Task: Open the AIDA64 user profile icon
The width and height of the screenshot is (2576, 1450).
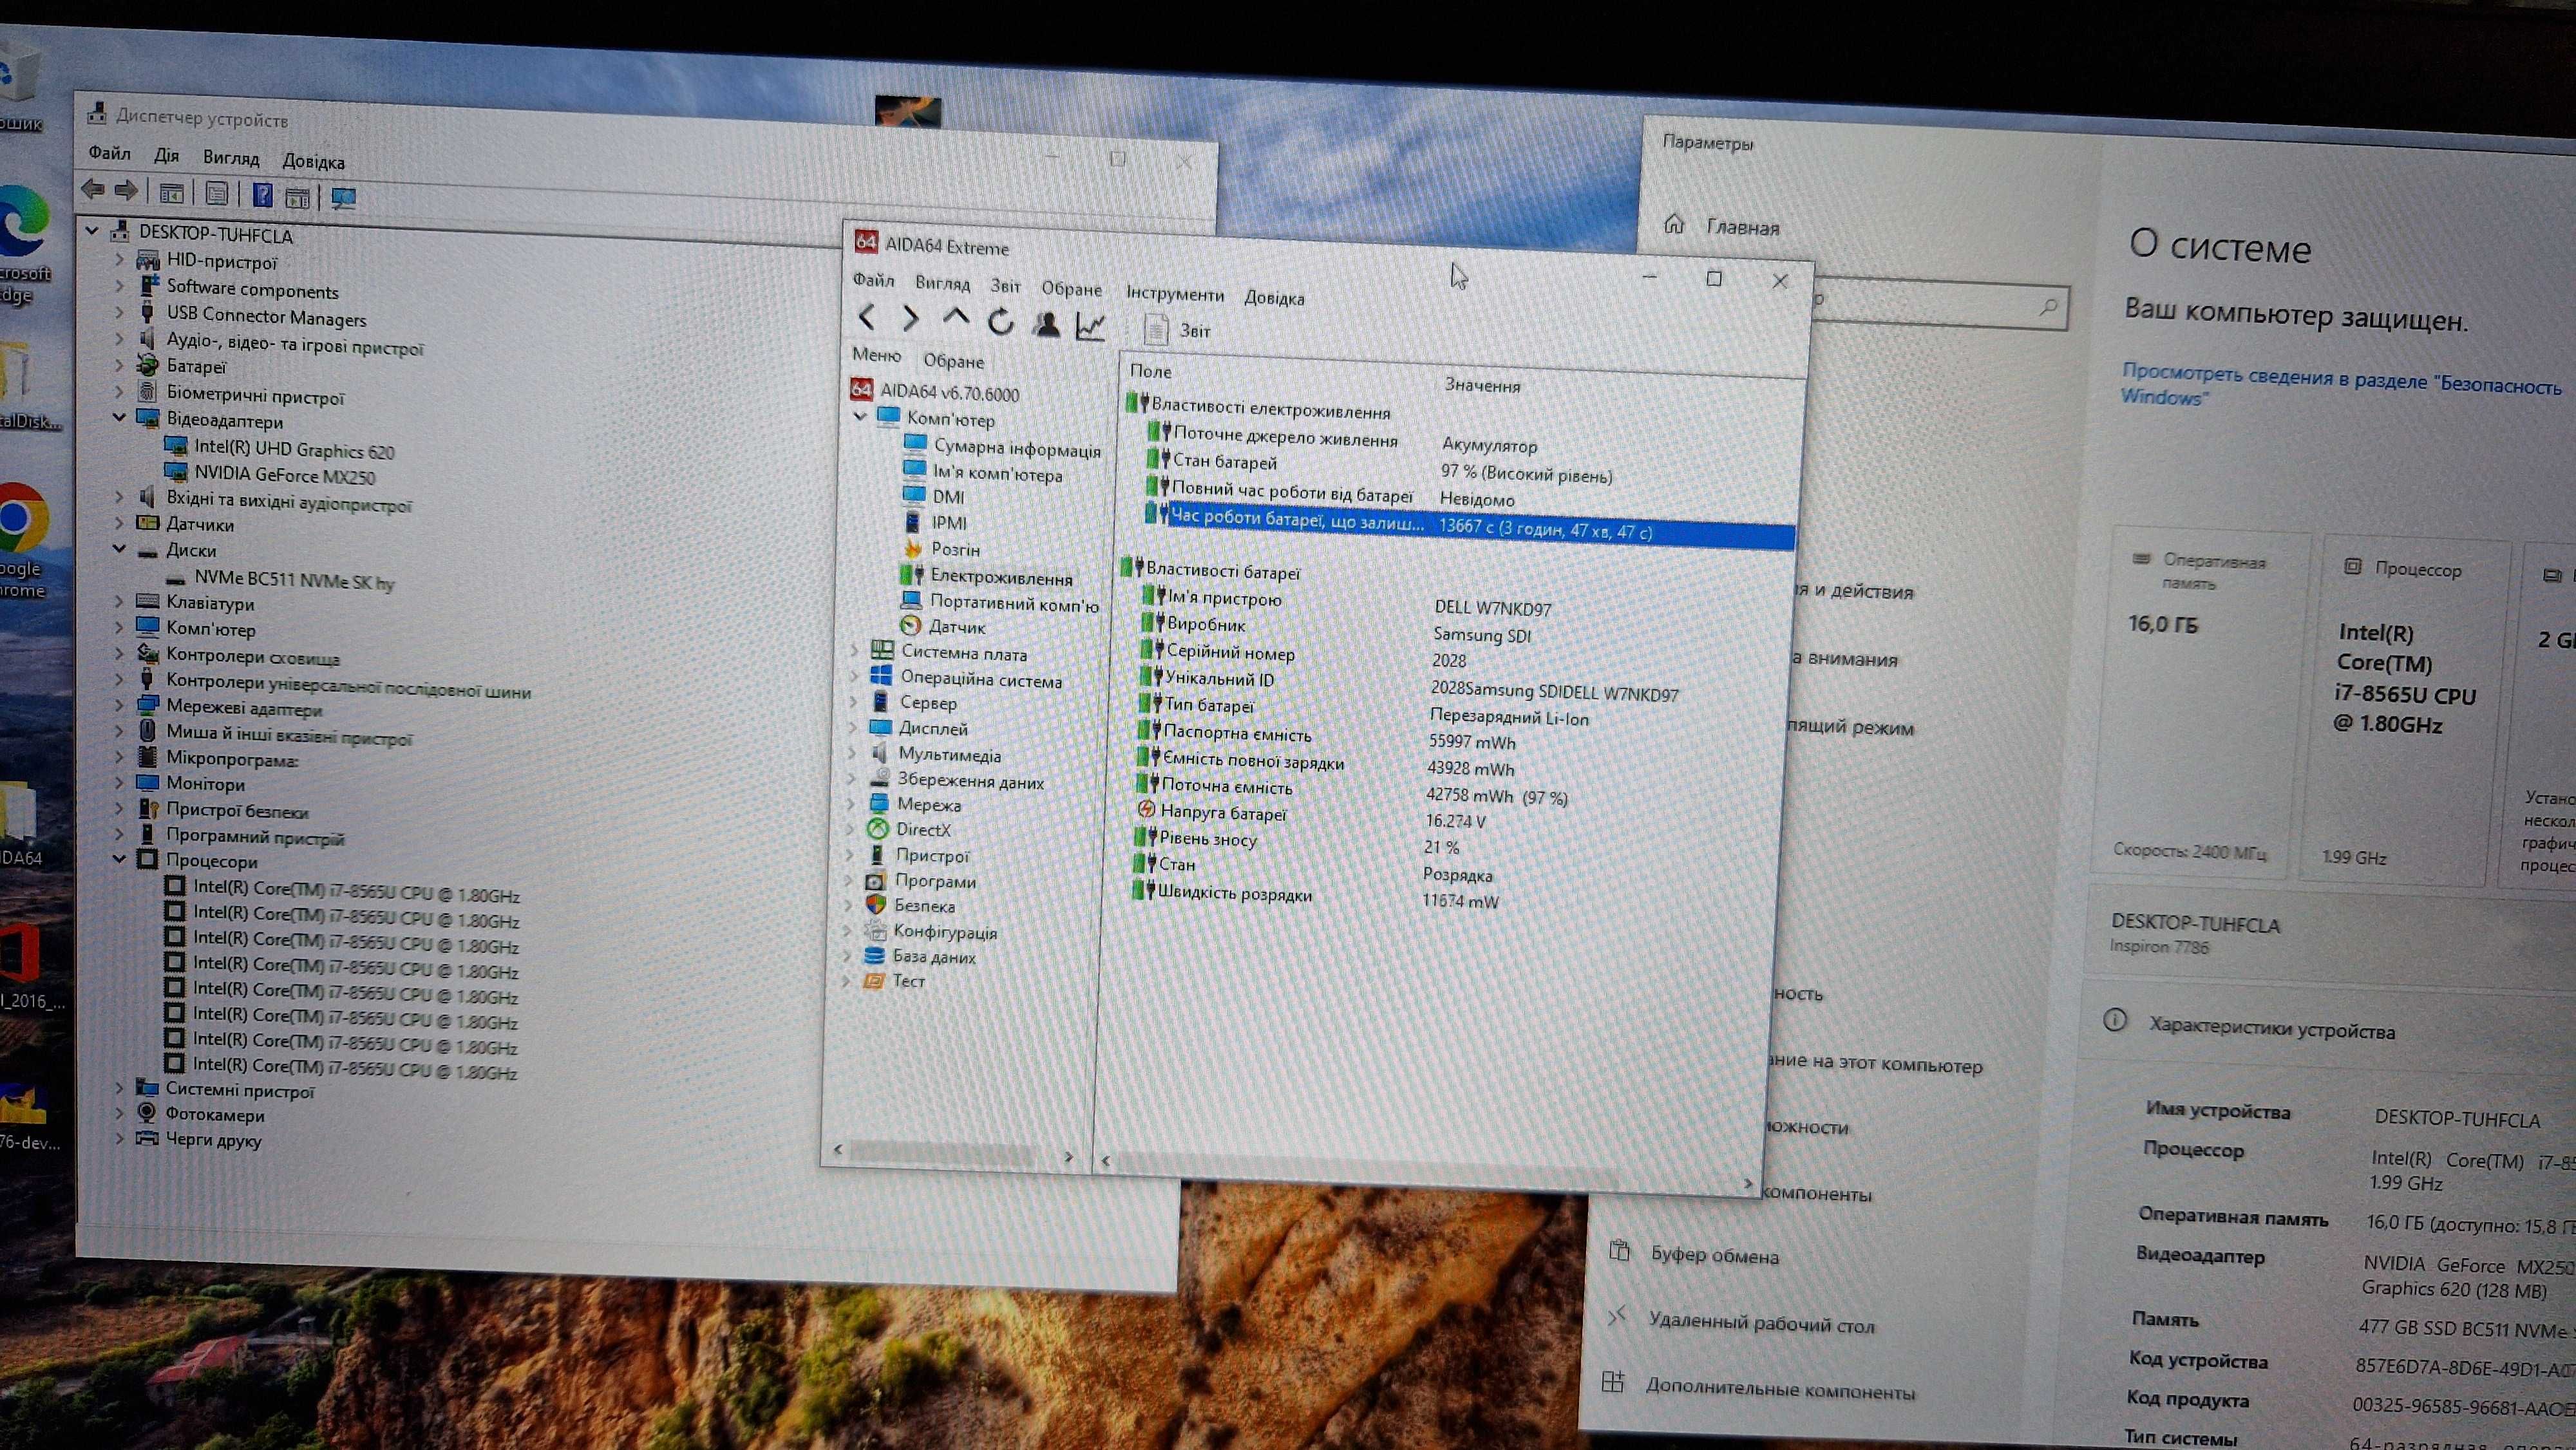Action: coord(1046,323)
